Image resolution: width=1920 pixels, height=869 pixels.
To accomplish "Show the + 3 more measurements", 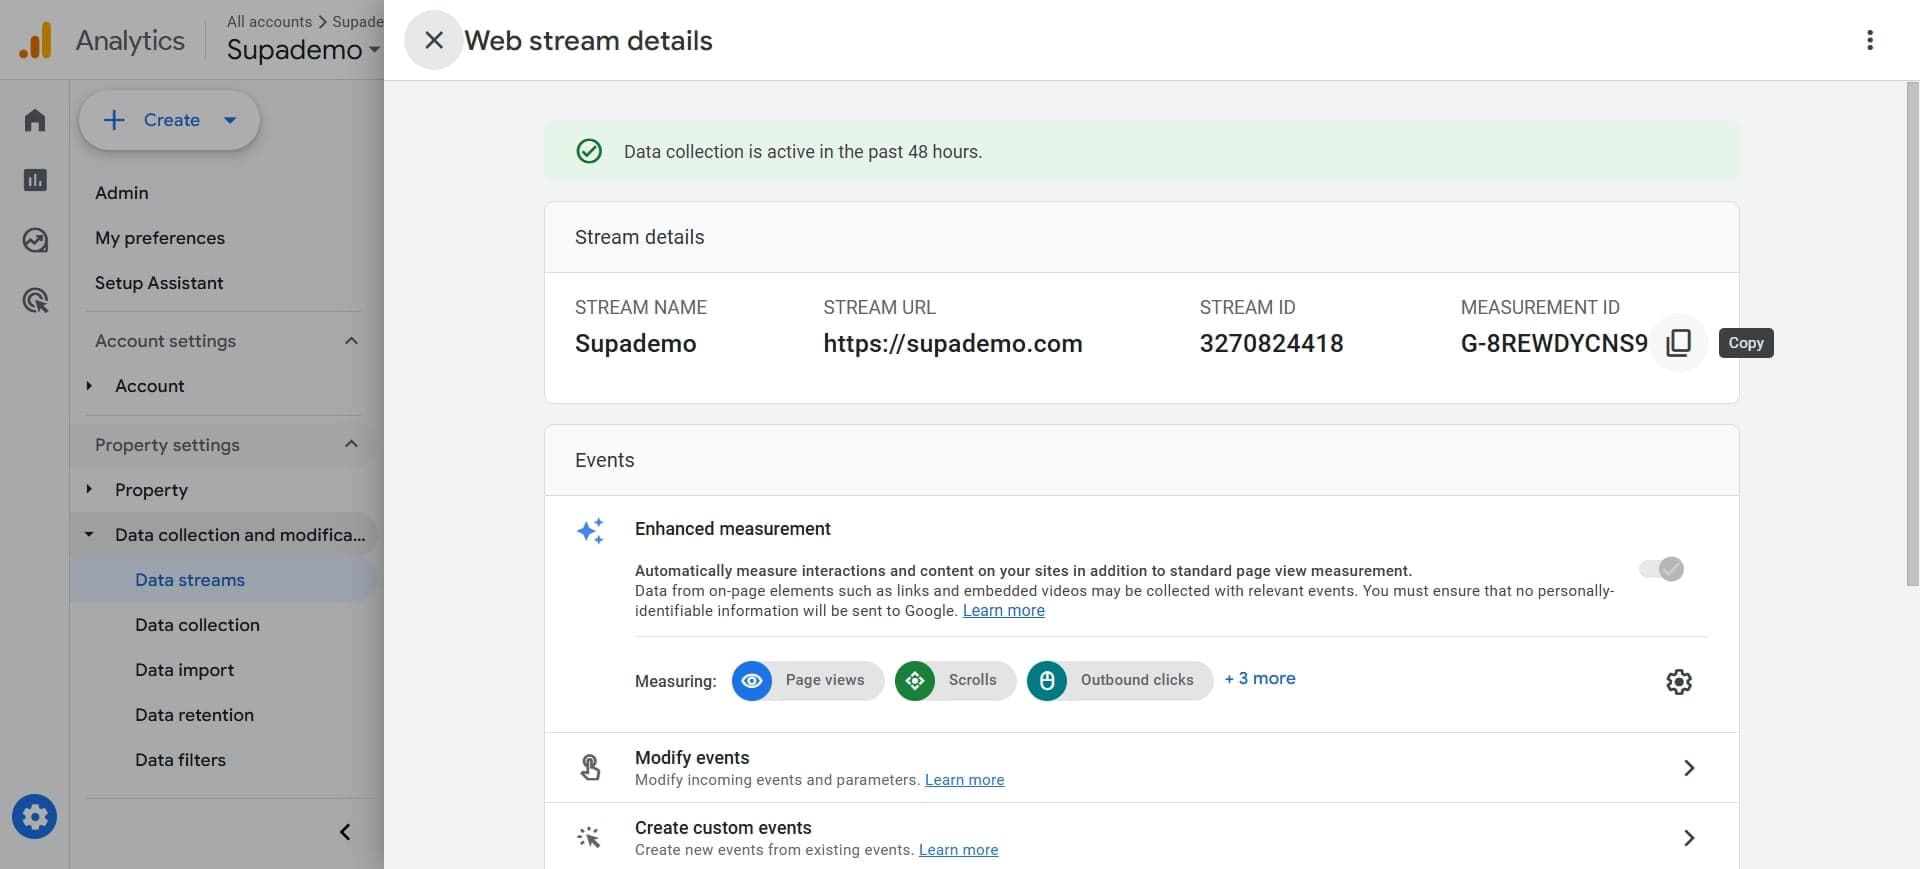I will click(x=1259, y=679).
